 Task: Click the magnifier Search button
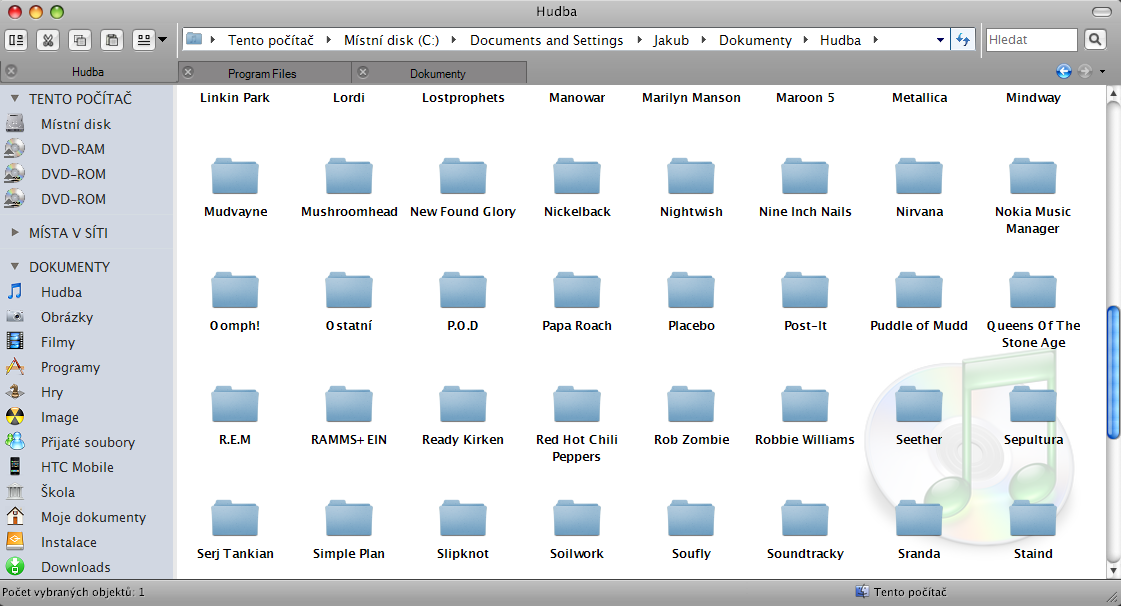coord(1095,40)
